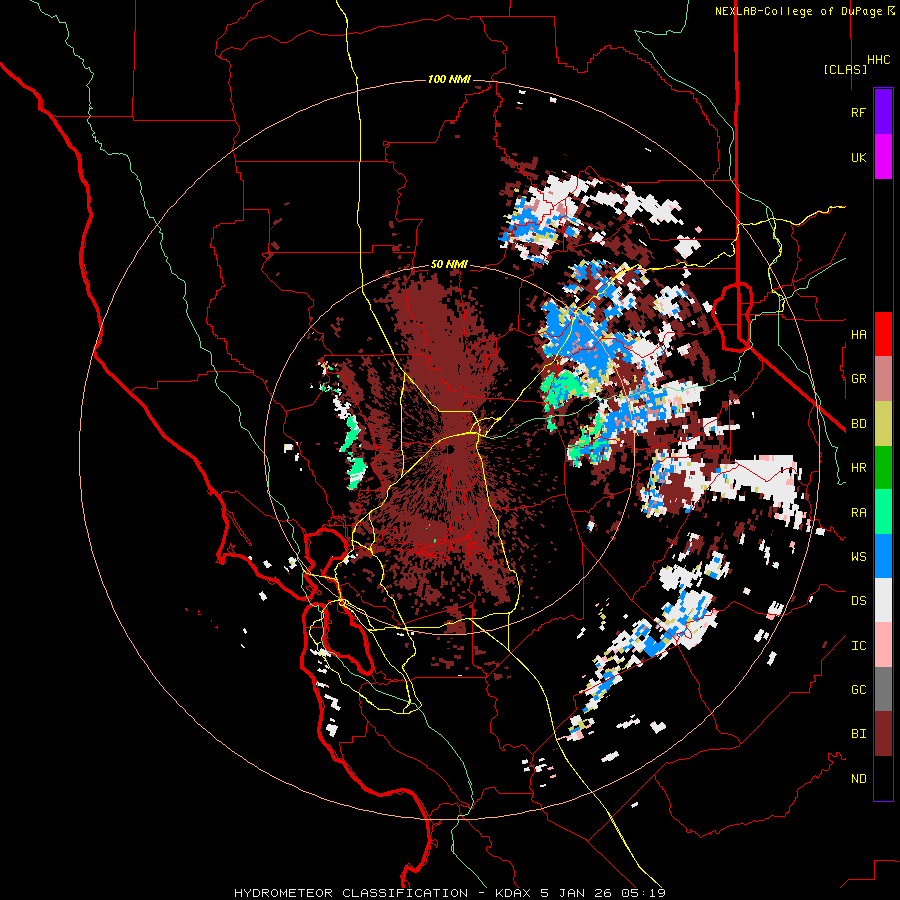Click the RF purple legend swatch
The height and width of the screenshot is (900, 900).
(883, 112)
